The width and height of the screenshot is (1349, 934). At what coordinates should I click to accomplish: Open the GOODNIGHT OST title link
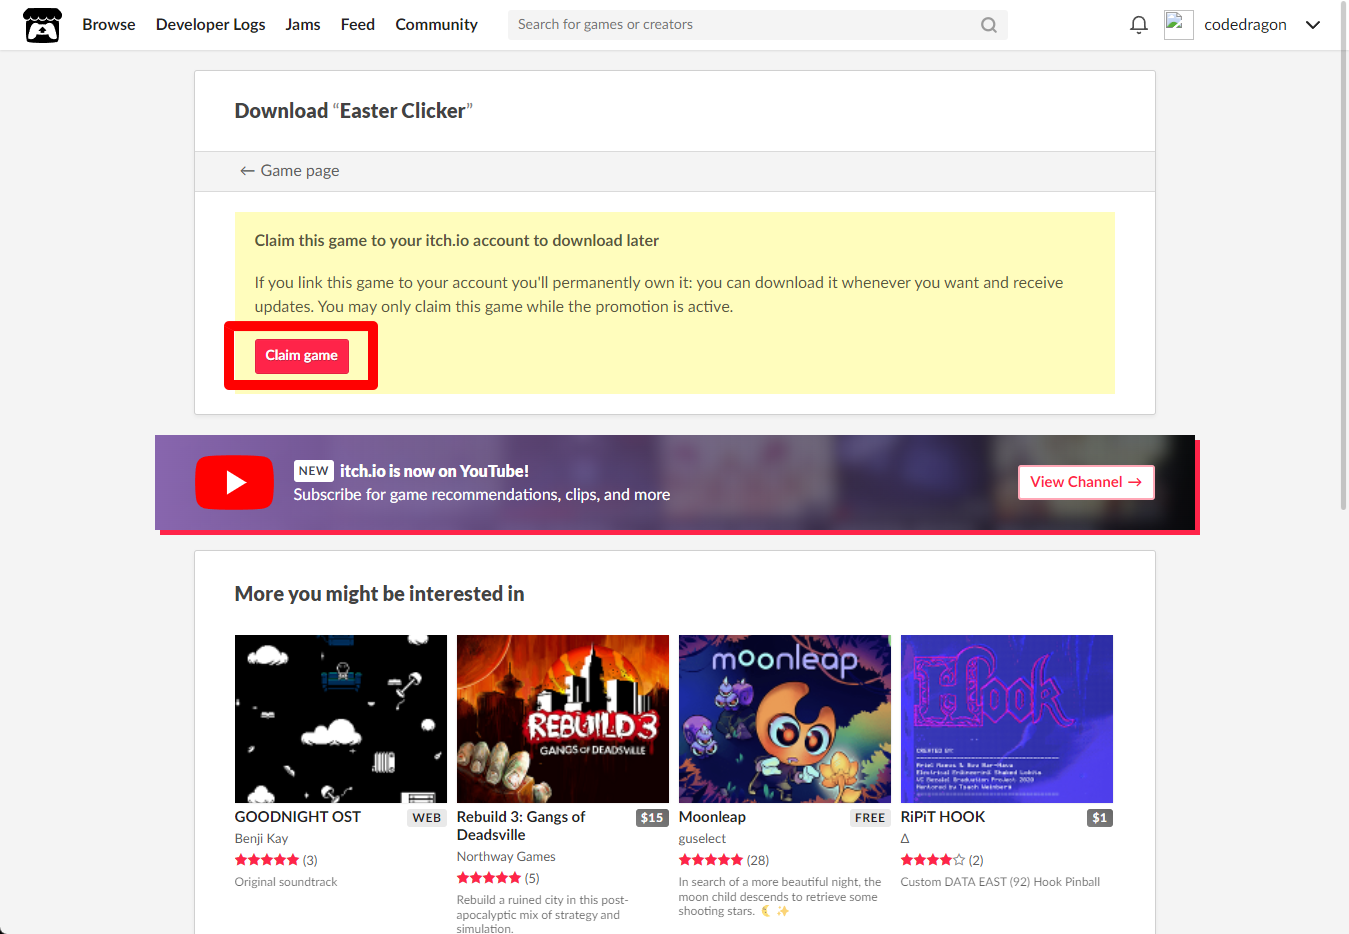pyautogui.click(x=298, y=817)
